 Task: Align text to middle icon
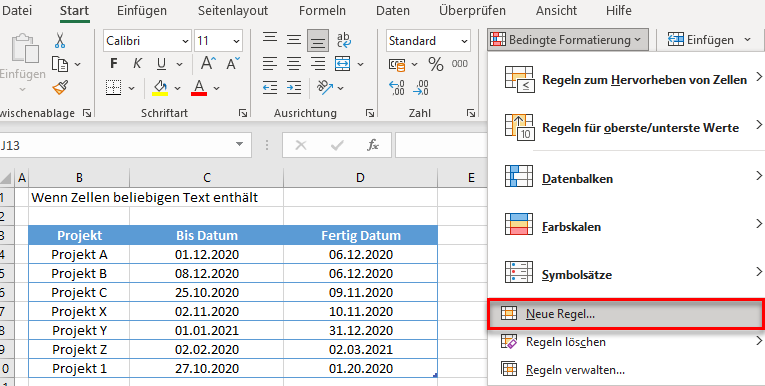pos(294,40)
